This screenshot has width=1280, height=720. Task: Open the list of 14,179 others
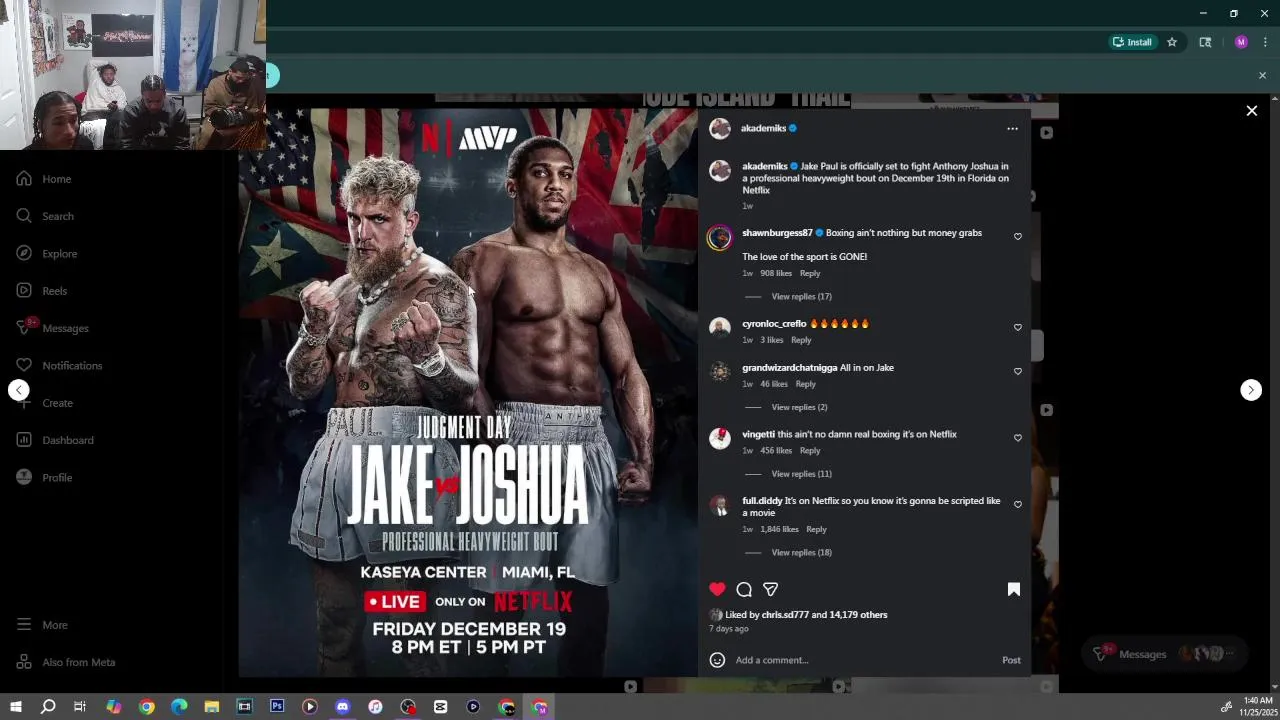click(x=858, y=615)
